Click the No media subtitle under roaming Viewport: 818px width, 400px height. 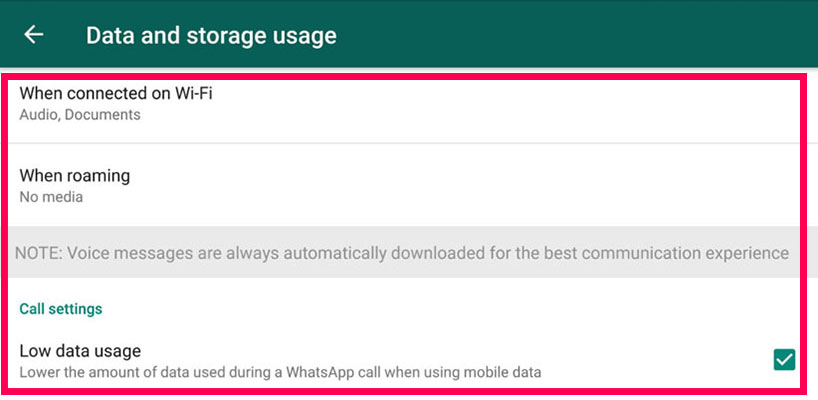tap(51, 197)
